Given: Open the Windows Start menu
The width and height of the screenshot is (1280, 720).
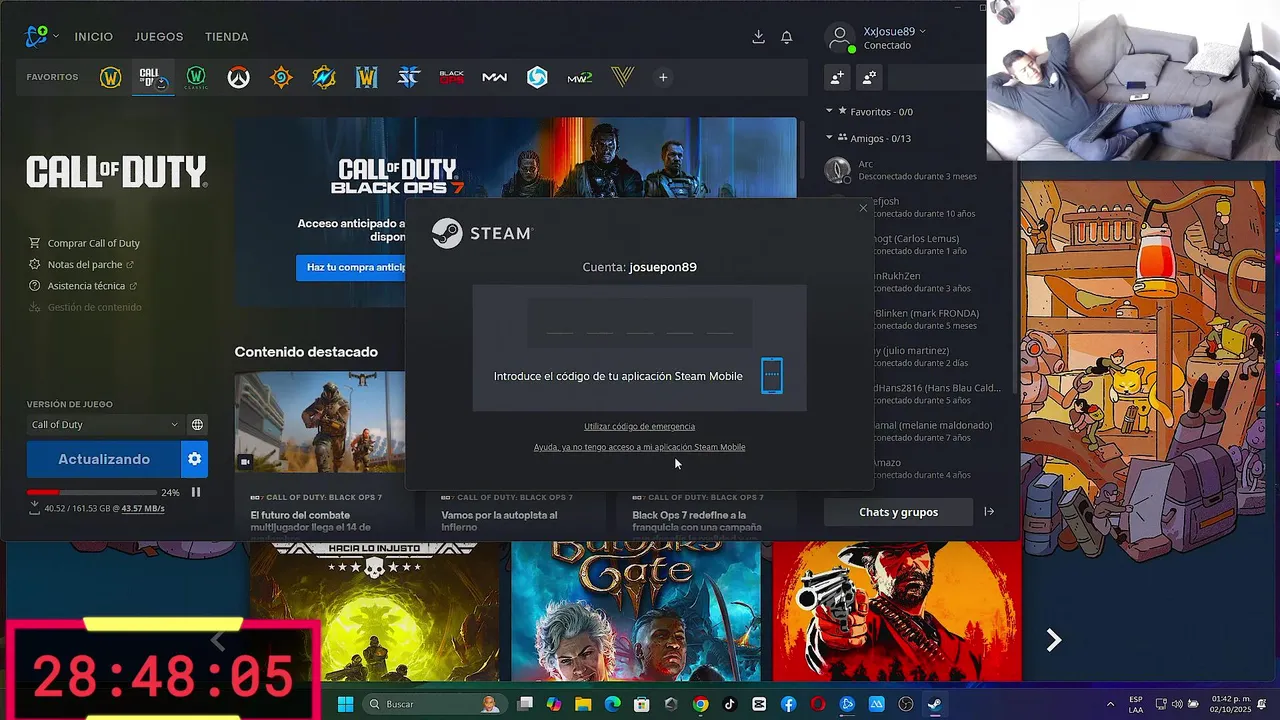Looking at the screenshot, I should pos(345,704).
